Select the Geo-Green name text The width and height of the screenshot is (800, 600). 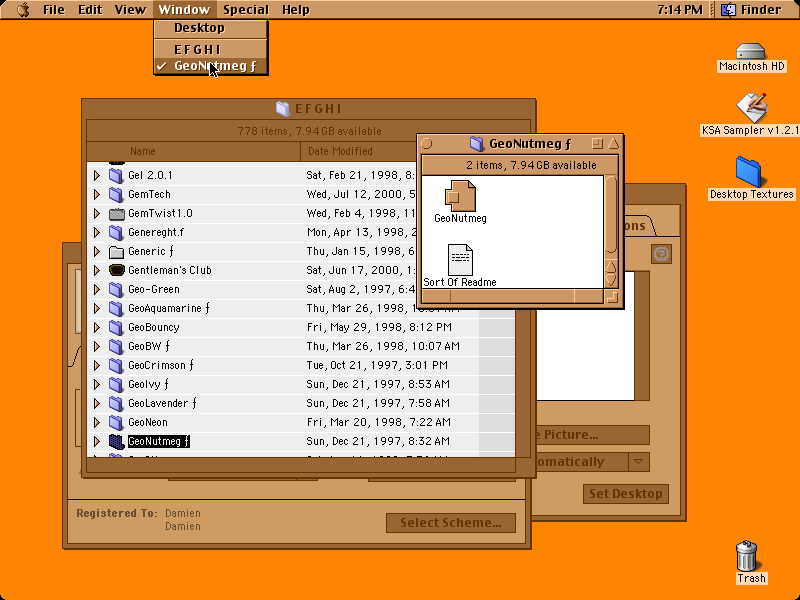coord(154,290)
